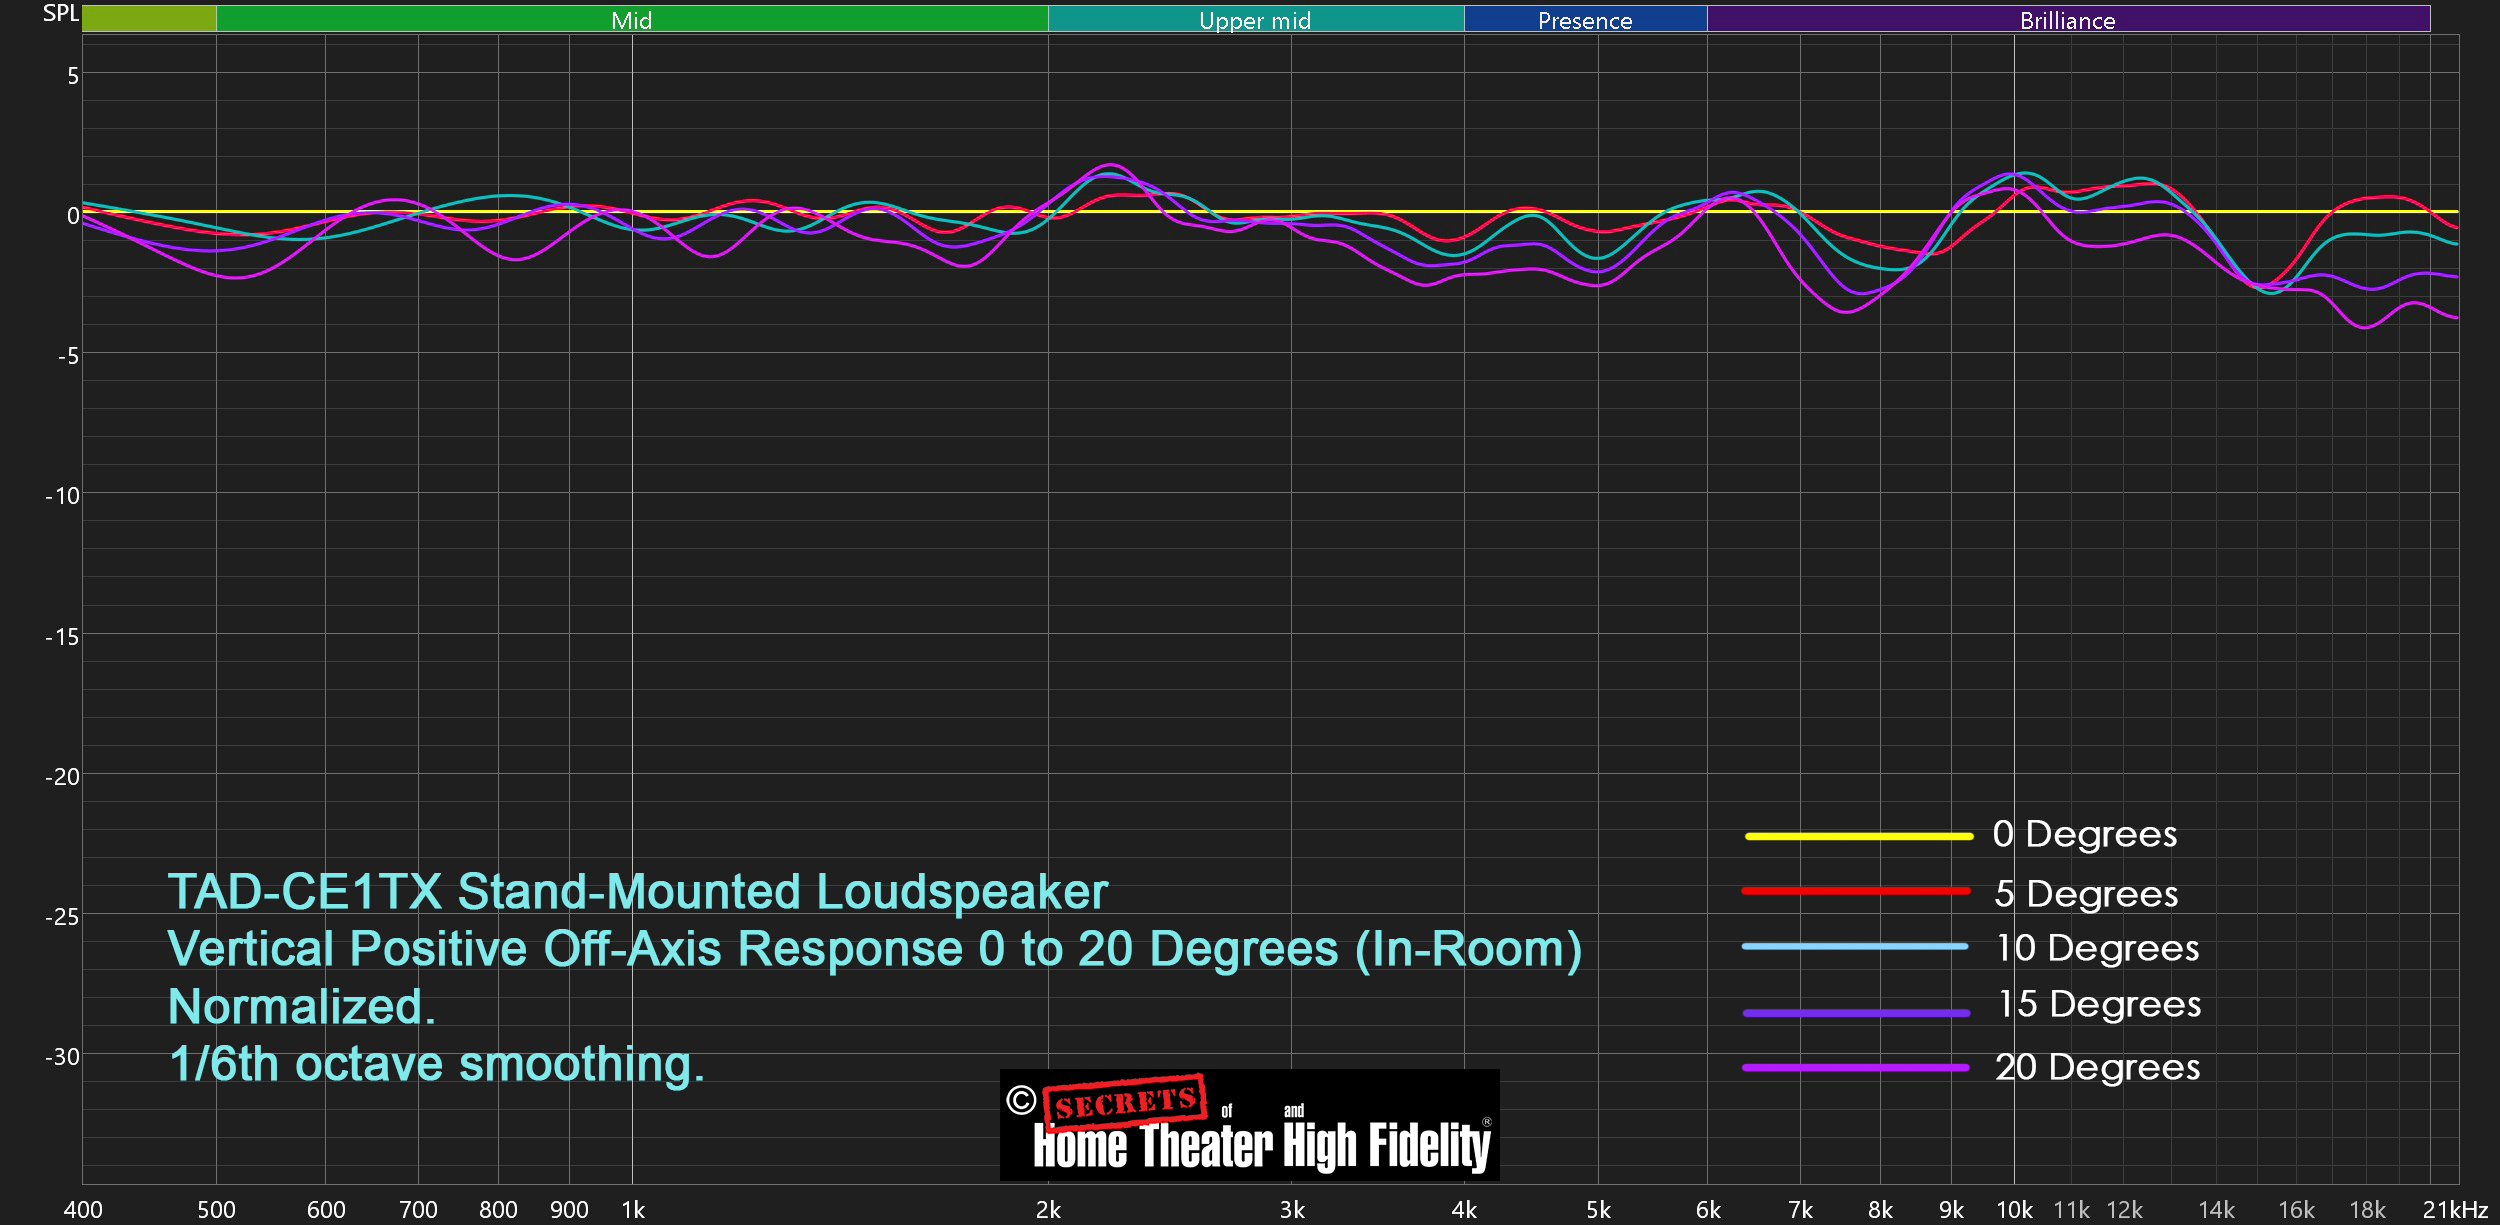Click the magenta 20 Degrees legend line

tap(1856, 1068)
